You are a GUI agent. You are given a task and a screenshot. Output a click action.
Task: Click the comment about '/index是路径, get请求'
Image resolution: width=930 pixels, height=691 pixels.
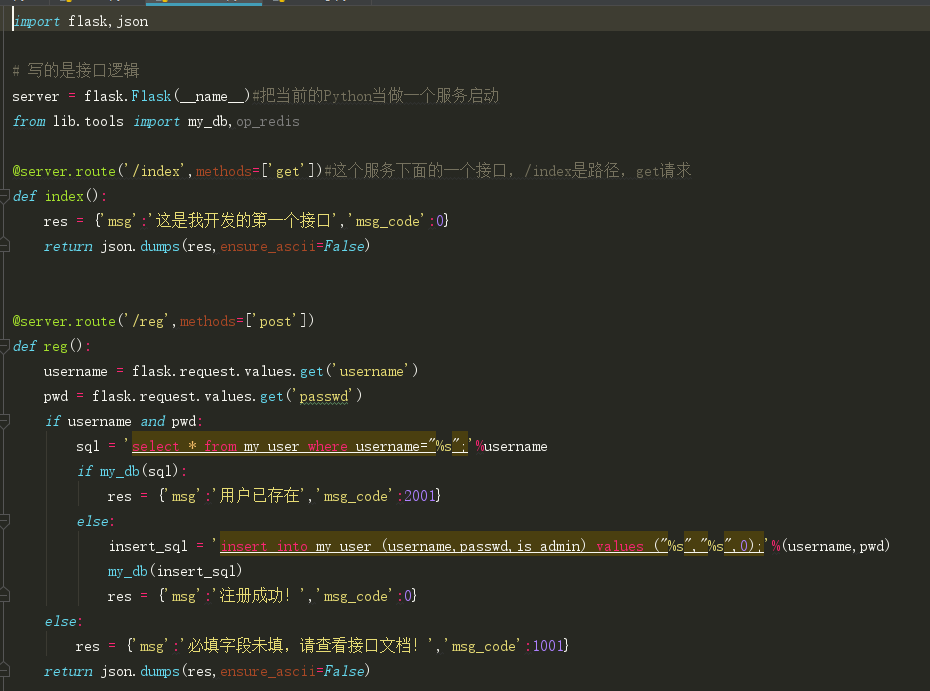point(508,171)
